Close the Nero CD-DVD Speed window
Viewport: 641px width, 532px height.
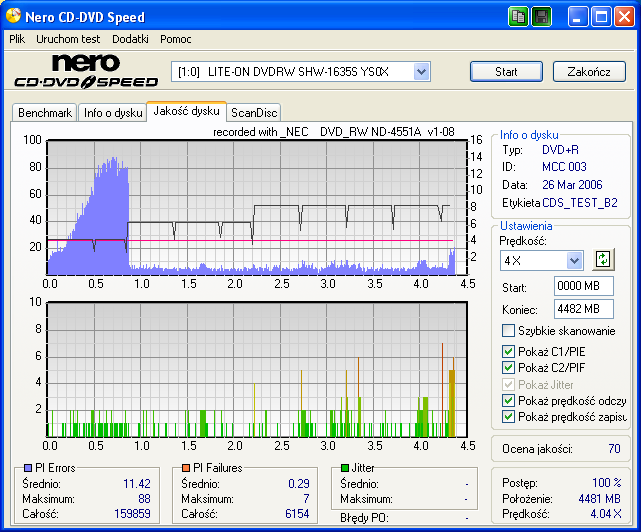tap(624, 17)
